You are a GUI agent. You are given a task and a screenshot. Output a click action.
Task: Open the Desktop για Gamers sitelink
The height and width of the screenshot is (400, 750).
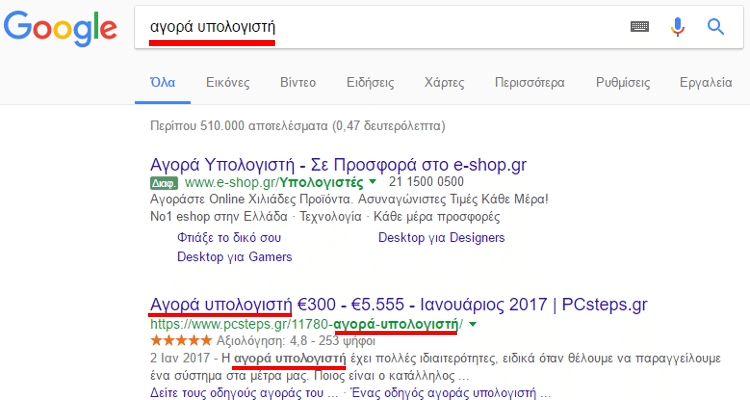(234, 257)
